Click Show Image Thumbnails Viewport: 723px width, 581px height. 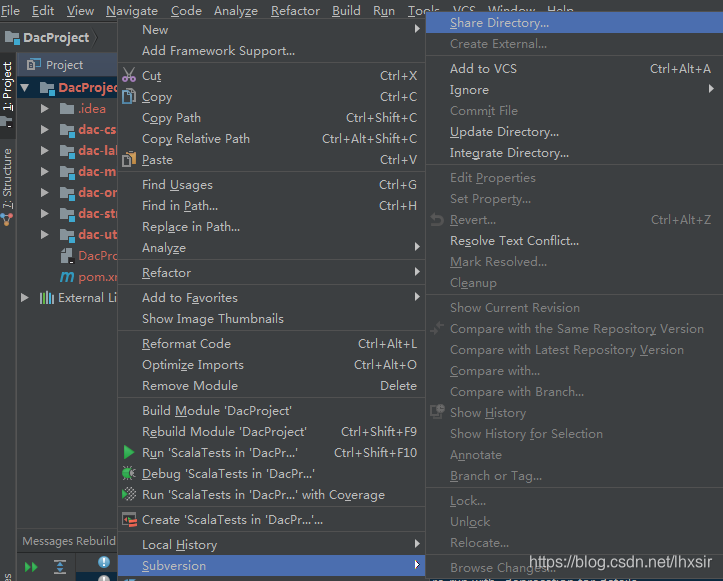271,319
